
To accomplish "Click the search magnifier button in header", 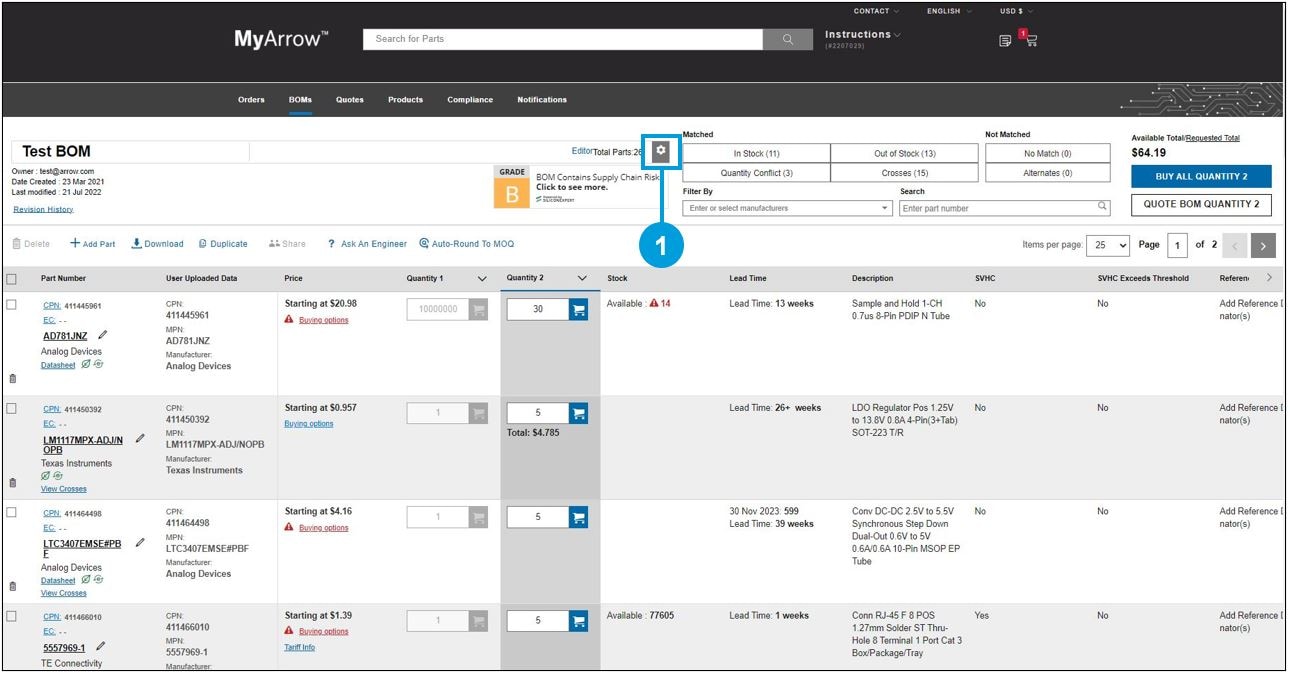I will pos(788,39).
